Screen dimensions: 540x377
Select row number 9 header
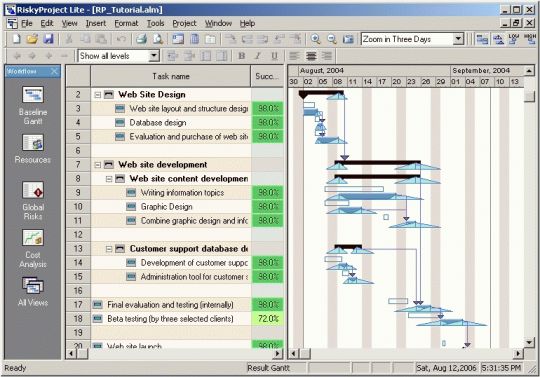[78, 192]
